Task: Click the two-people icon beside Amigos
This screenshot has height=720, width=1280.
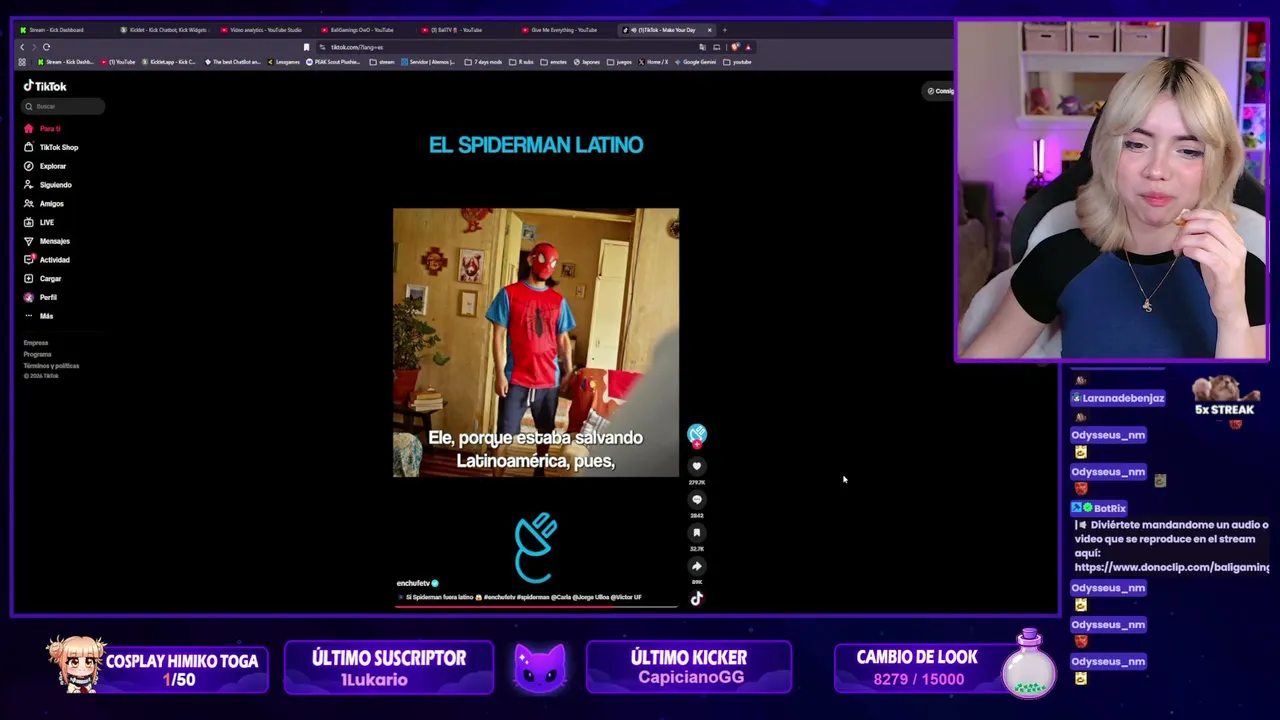Action: pyautogui.click(x=29, y=204)
